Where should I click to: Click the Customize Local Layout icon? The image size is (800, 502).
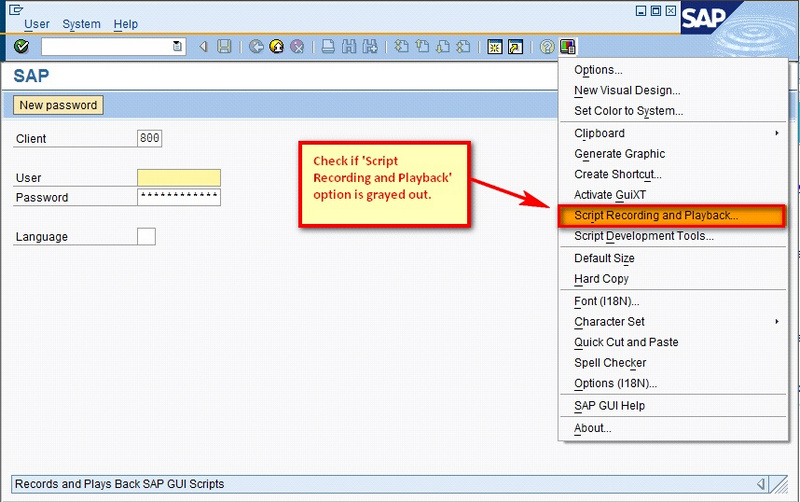point(568,47)
